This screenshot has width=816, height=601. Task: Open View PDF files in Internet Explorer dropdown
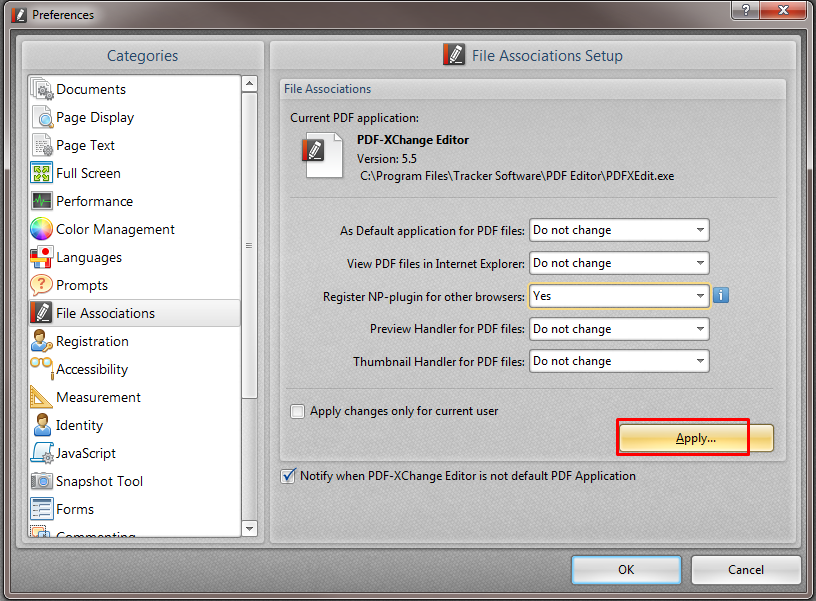[x=619, y=263]
